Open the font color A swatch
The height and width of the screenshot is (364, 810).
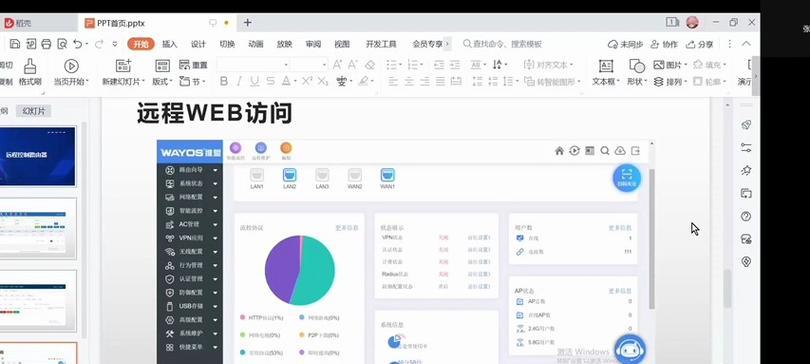coord(286,81)
